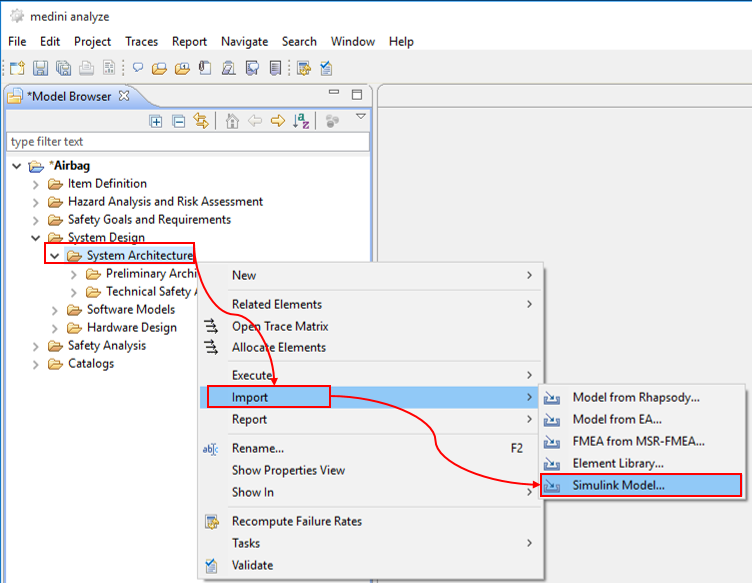The image size is (752, 583).
Task: Click the Validate checklist toolbar icon
Action: point(326,68)
